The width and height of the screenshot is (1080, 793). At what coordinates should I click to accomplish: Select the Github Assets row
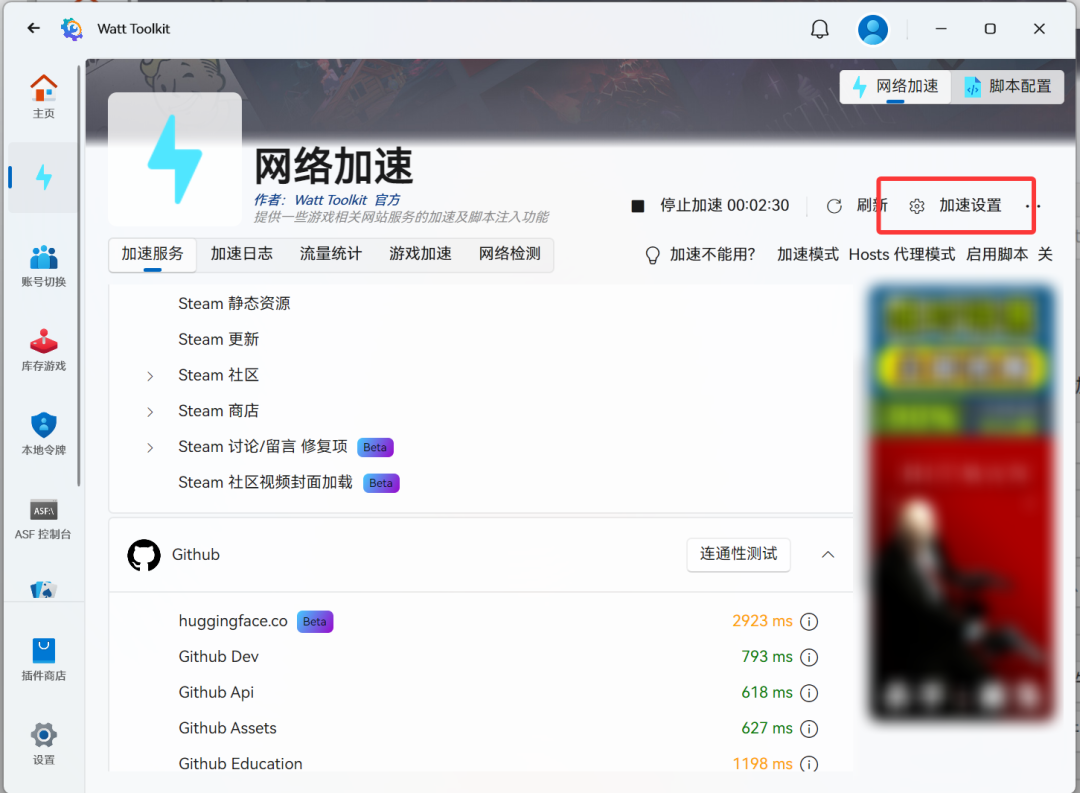click(481, 729)
